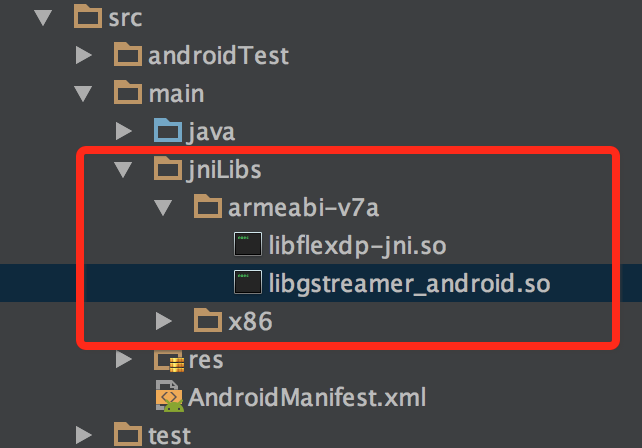Collapse the src folder arrow
The width and height of the screenshot is (642, 448).
[x=43, y=18]
